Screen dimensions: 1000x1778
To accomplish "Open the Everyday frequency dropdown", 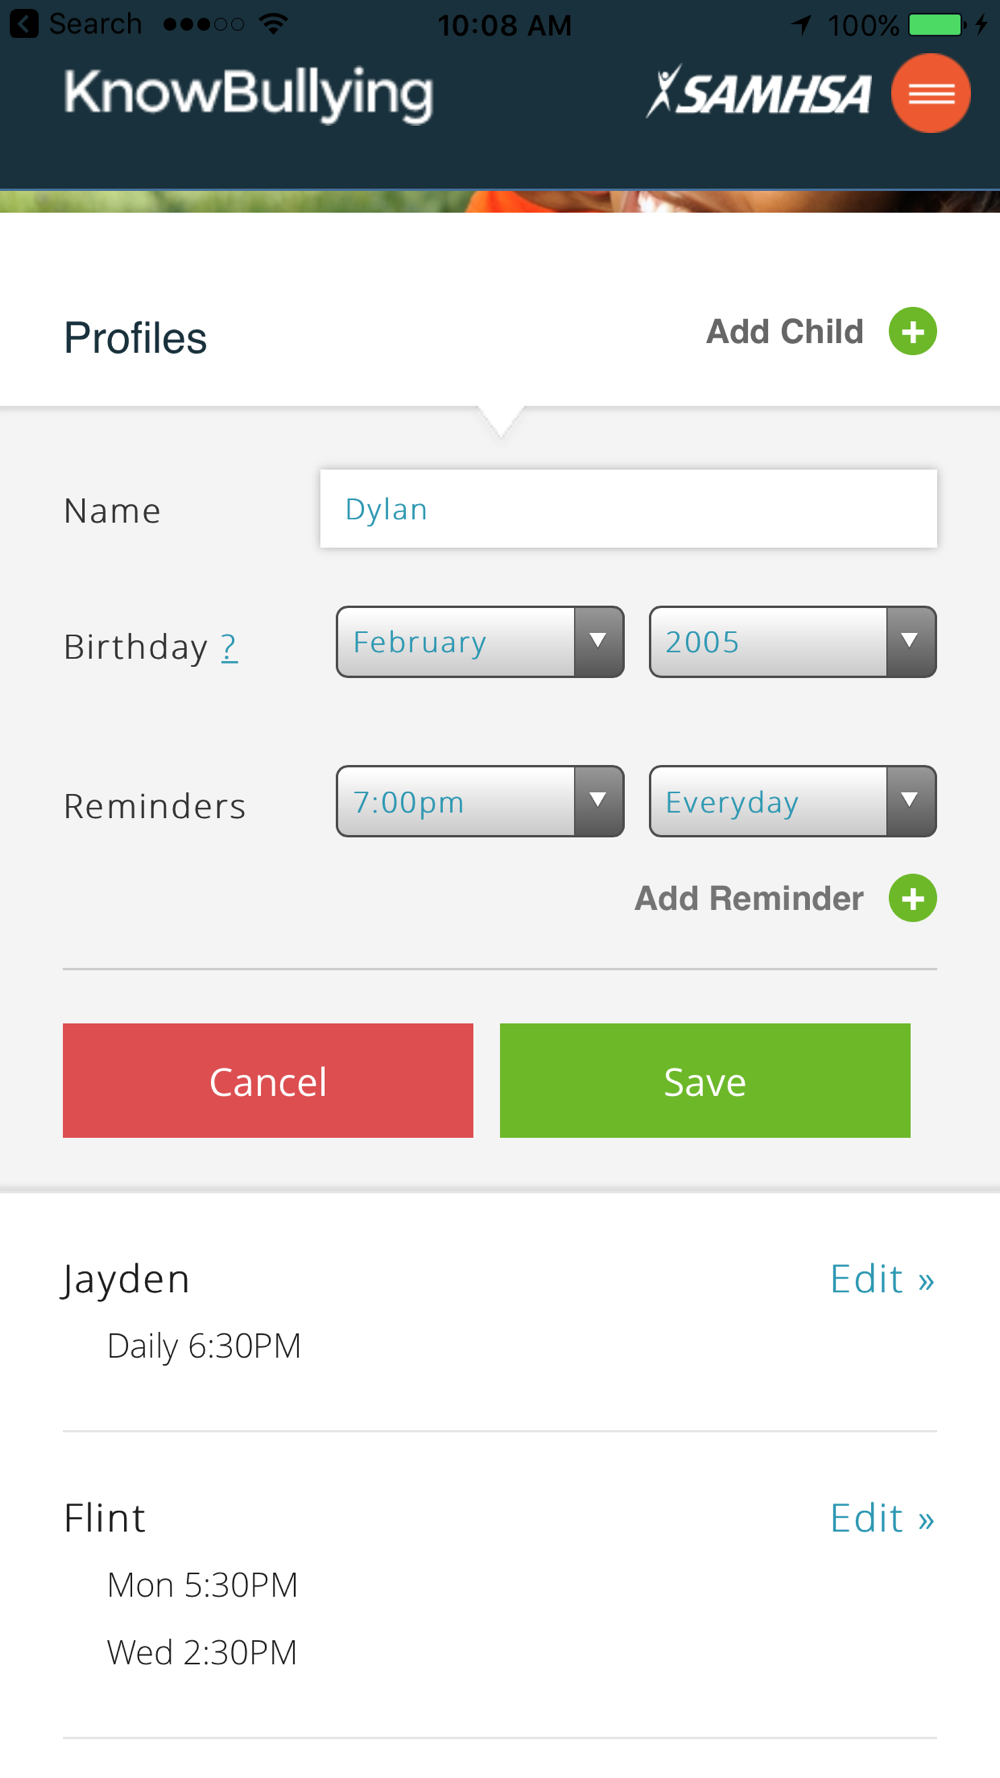I will coord(793,801).
